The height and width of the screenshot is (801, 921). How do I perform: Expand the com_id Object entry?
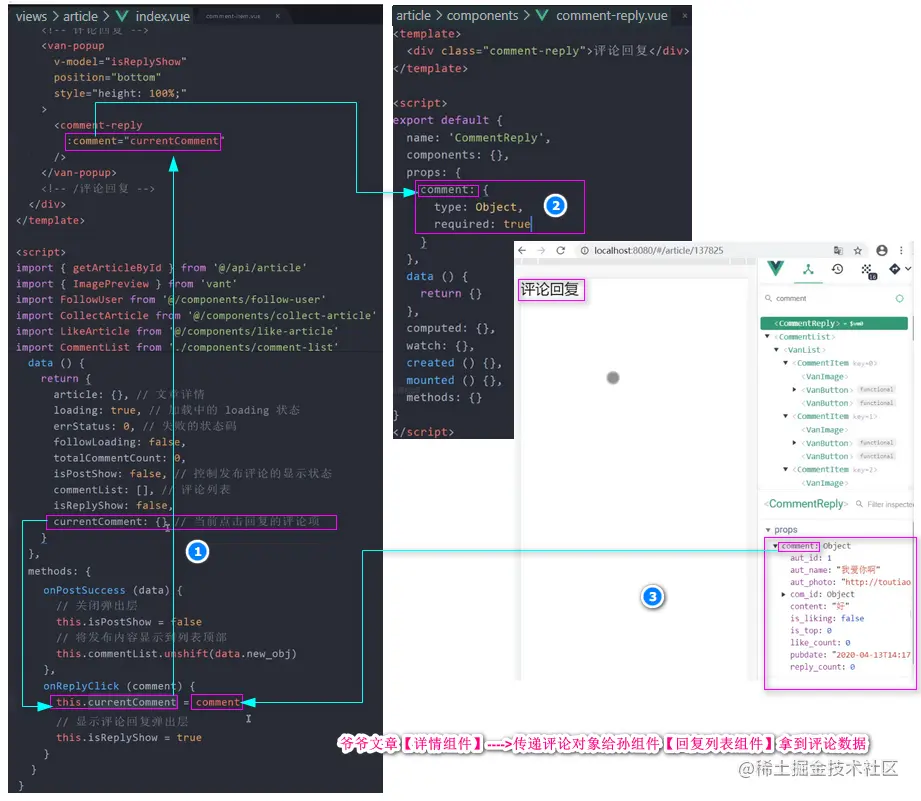coord(784,594)
